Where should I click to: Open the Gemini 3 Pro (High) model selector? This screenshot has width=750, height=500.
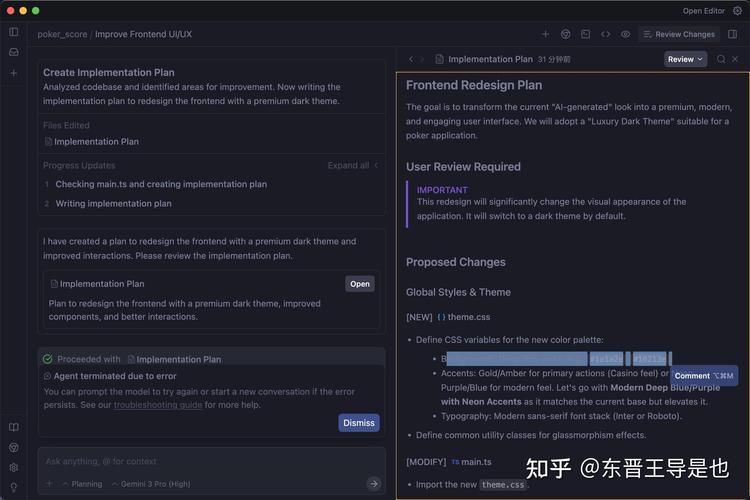(151, 484)
